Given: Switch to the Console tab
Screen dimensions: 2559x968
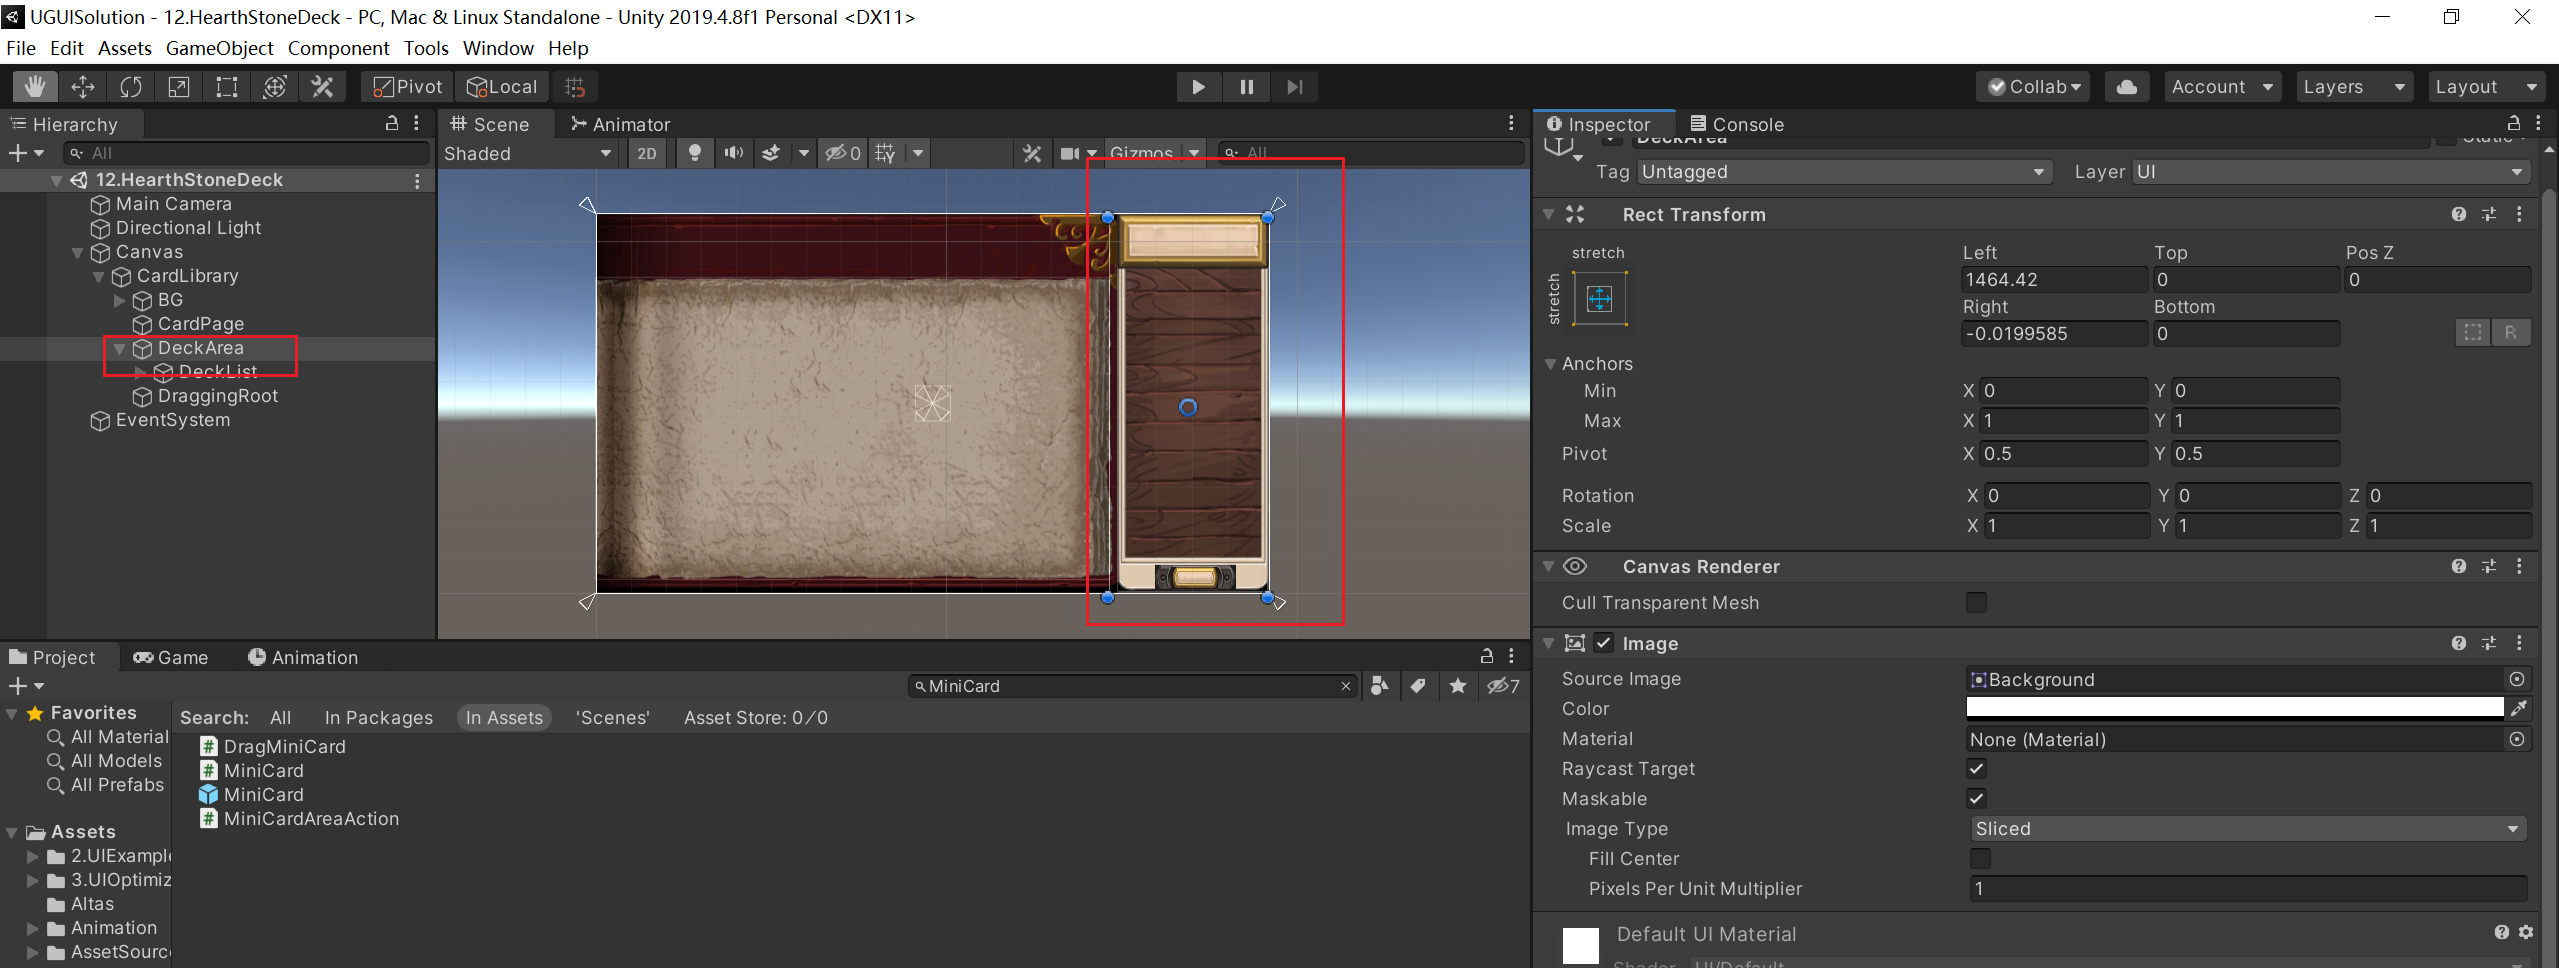Looking at the screenshot, I should tap(1736, 124).
